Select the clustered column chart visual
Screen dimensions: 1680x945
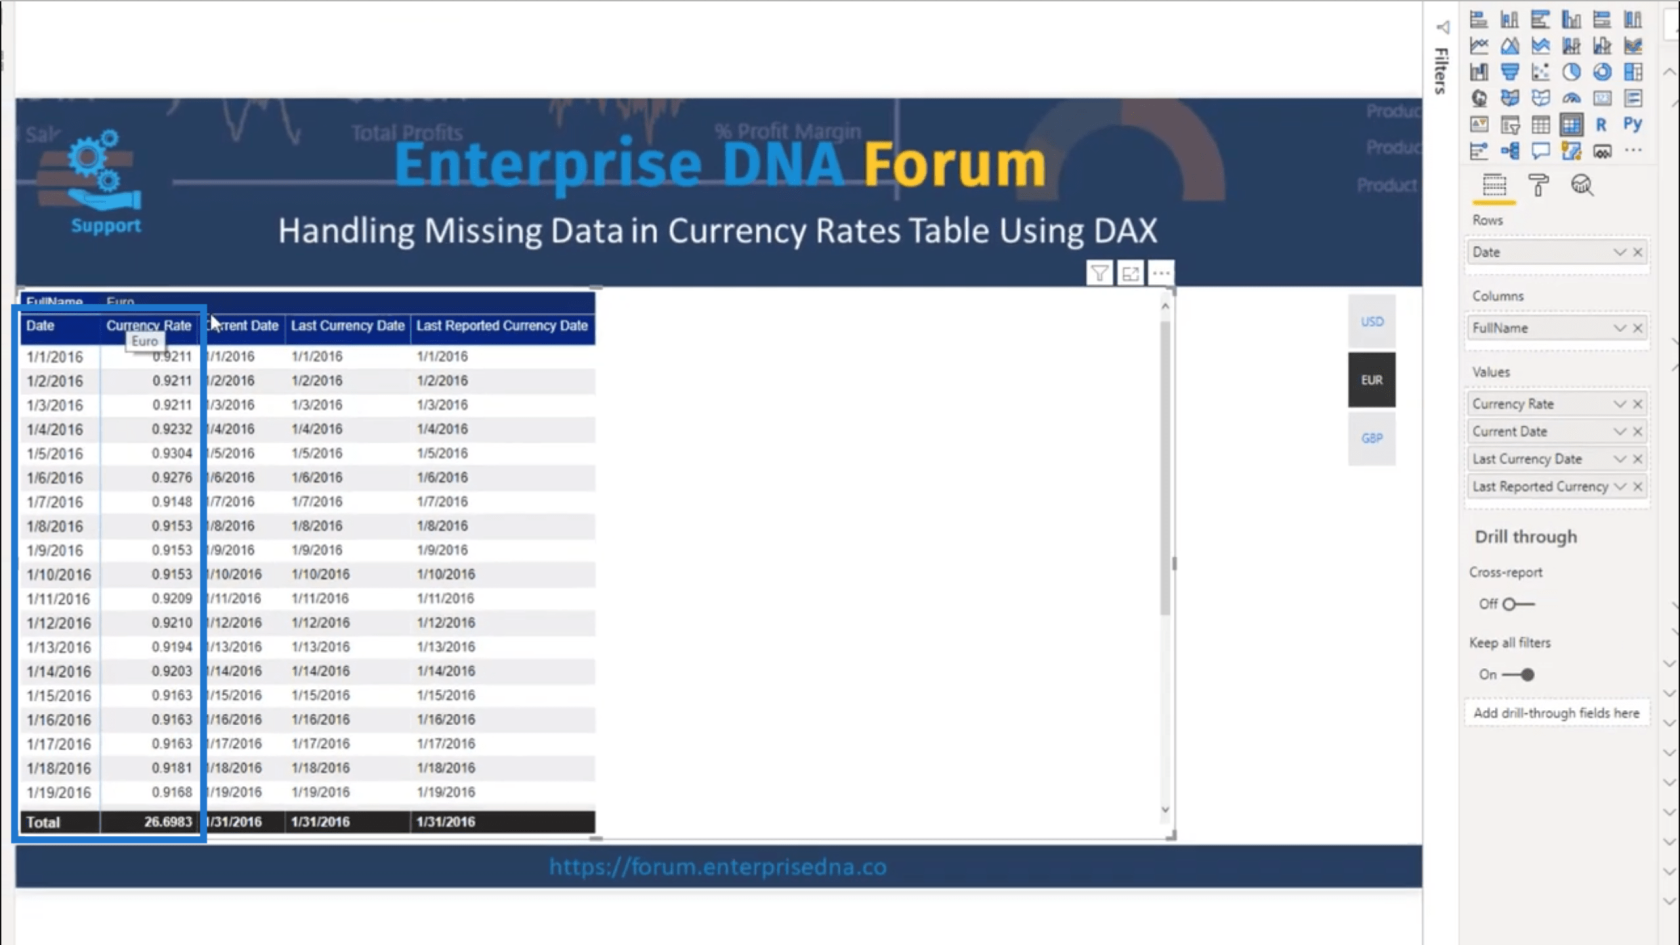coord(1572,19)
